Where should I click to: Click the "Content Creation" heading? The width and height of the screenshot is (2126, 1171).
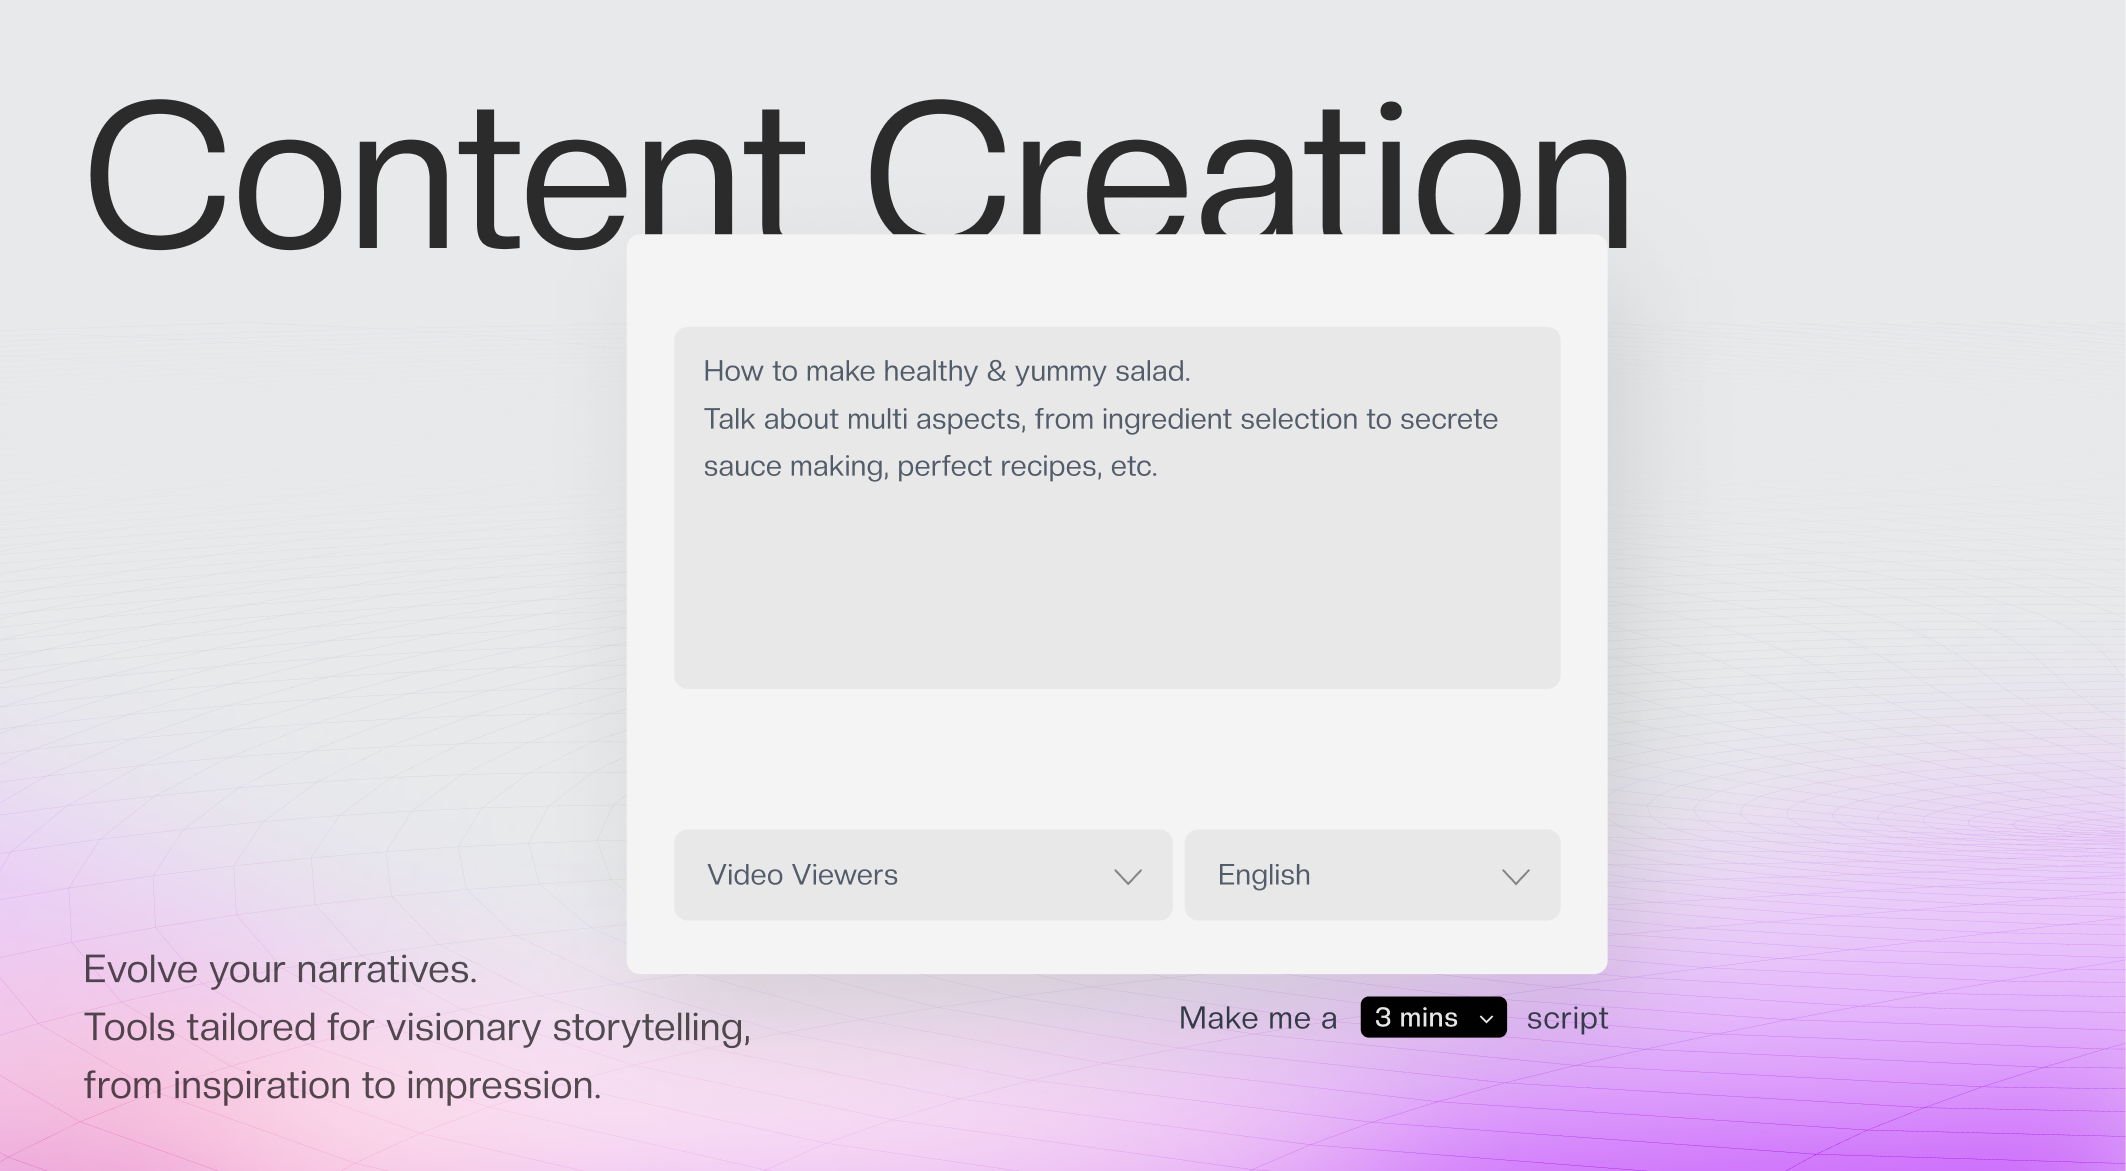pos(857,175)
